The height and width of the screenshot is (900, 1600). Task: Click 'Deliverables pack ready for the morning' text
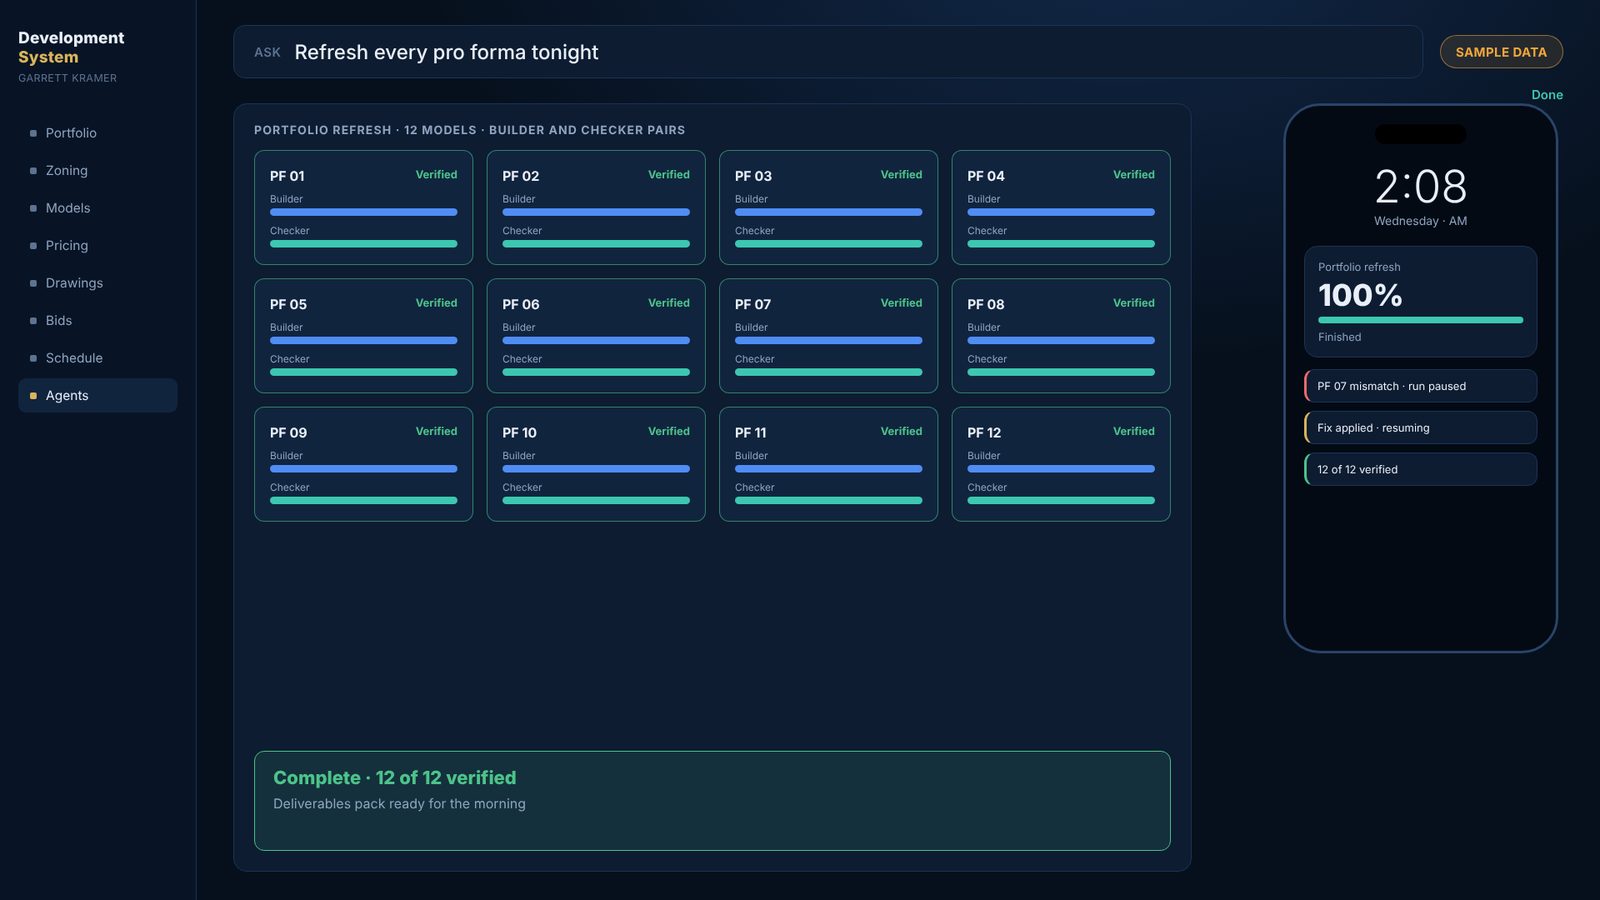point(399,804)
